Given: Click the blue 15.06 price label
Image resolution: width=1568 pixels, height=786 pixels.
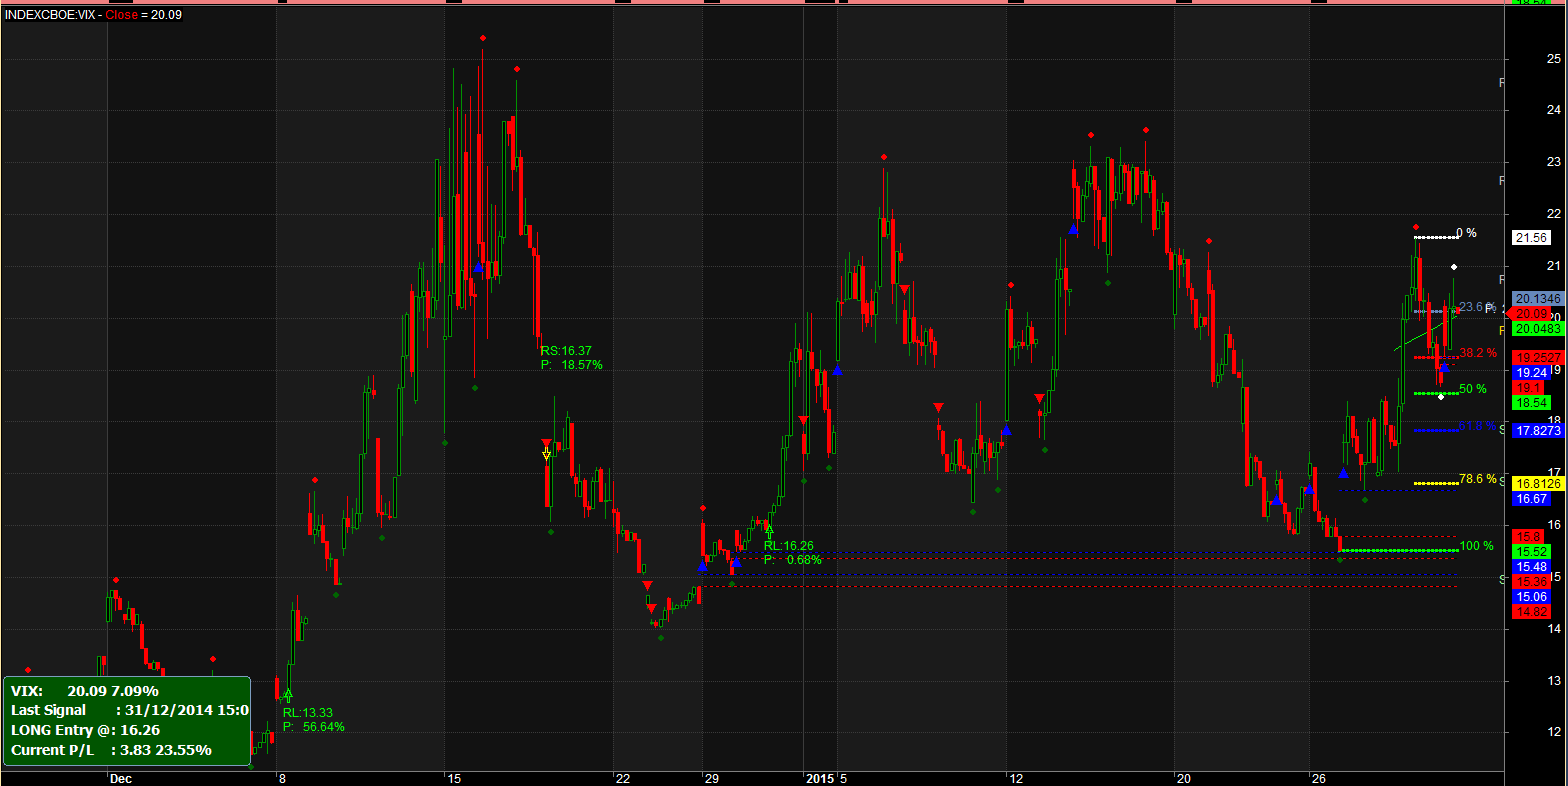Looking at the screenshot, I should coord(1531,596).
